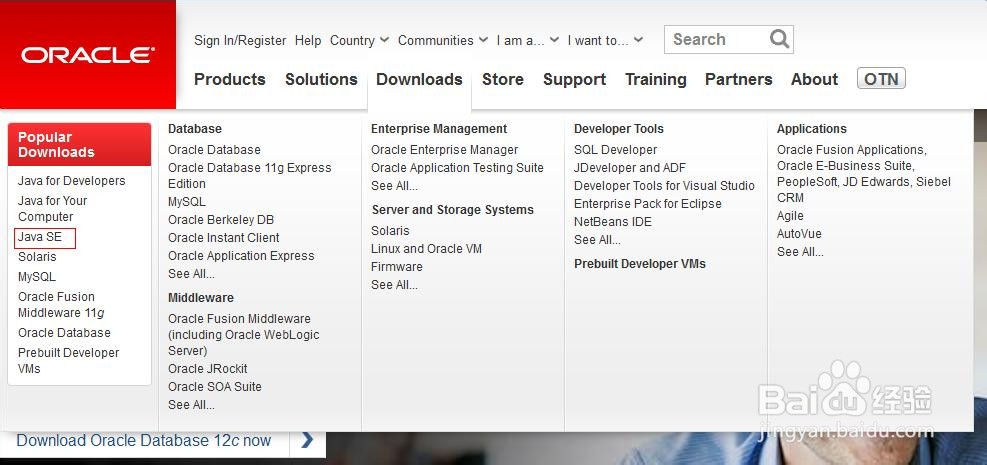
Task: Click Oracle Database under the Database heading
Action: (214, 150)
